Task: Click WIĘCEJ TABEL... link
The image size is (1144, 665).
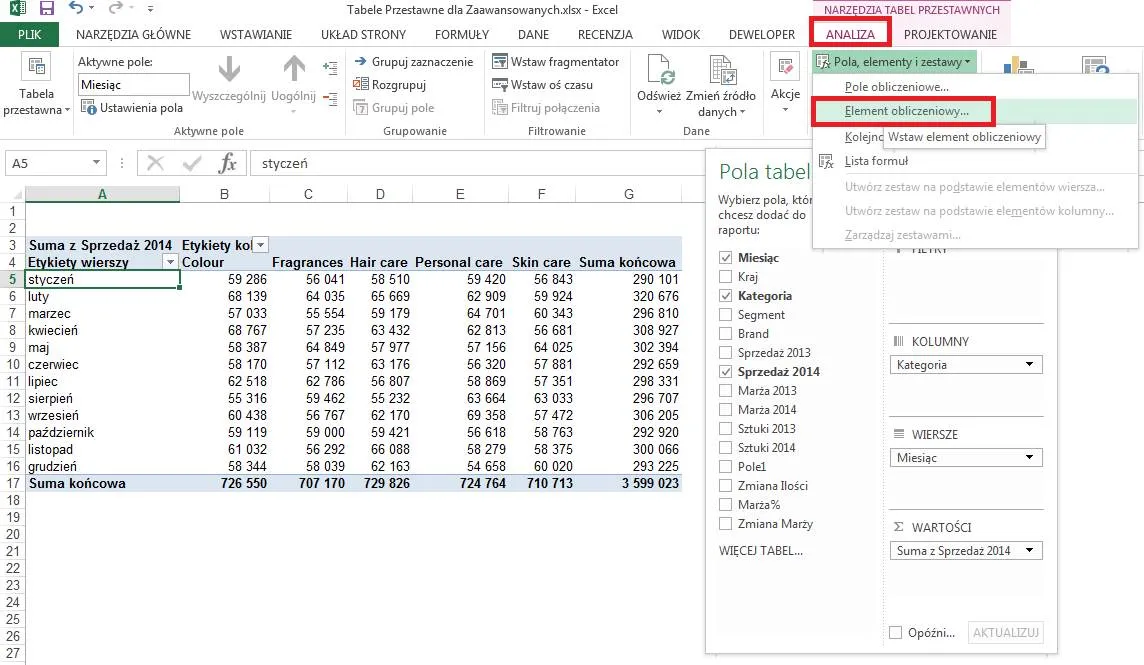Action: click(760, 551)
